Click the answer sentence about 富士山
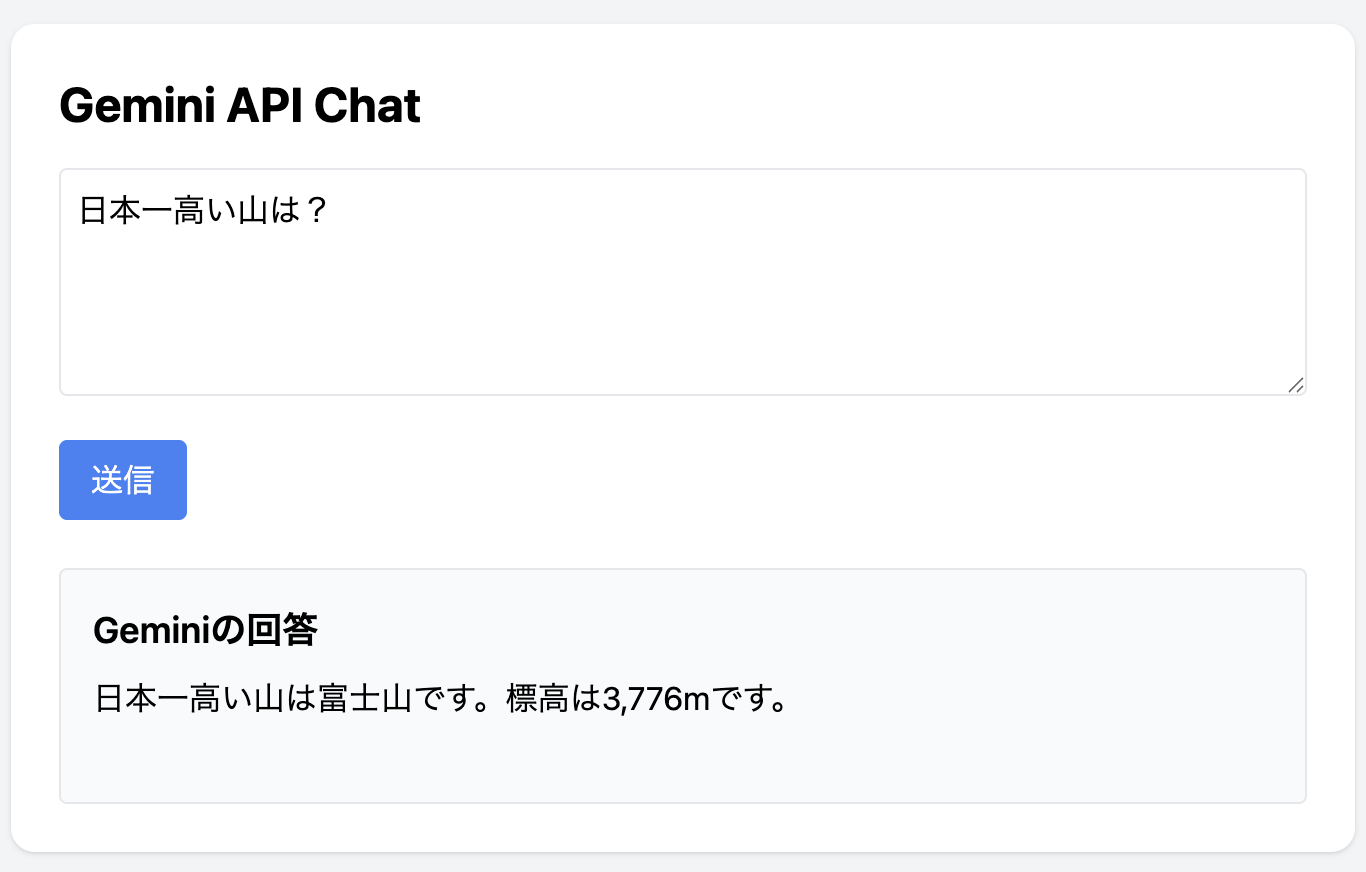The height and width of the screenshot is (872, 1366). coord(441,698)
